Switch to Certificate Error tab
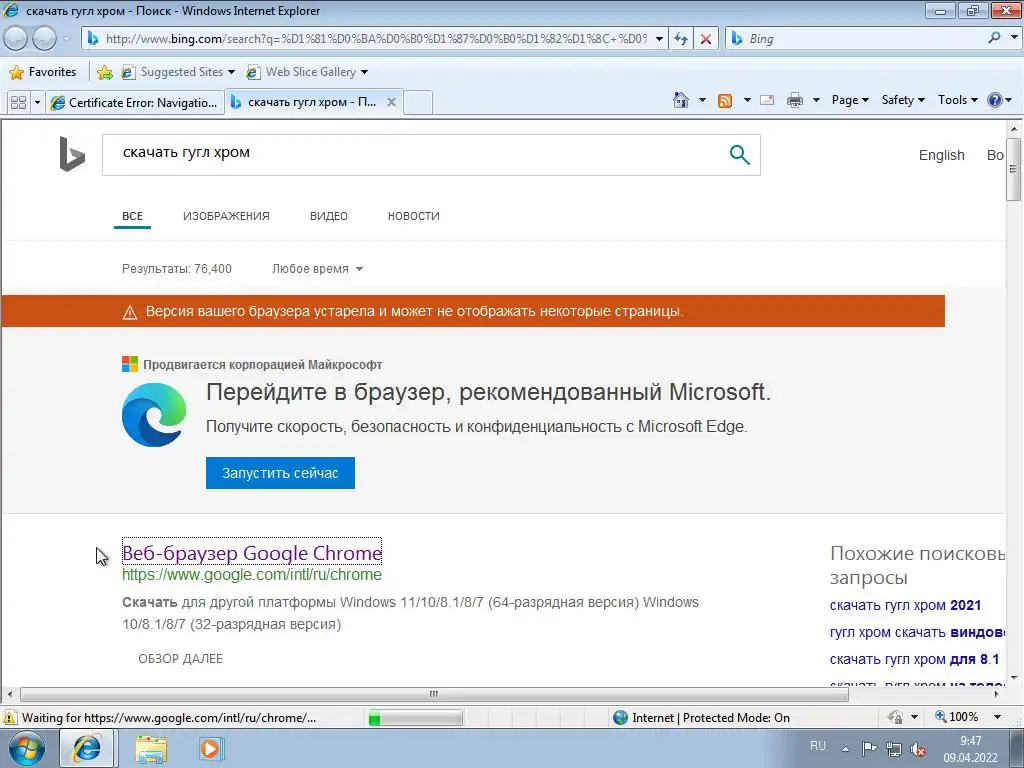The height and width of the screenshot is (768, 1024). tap(135, 103)
